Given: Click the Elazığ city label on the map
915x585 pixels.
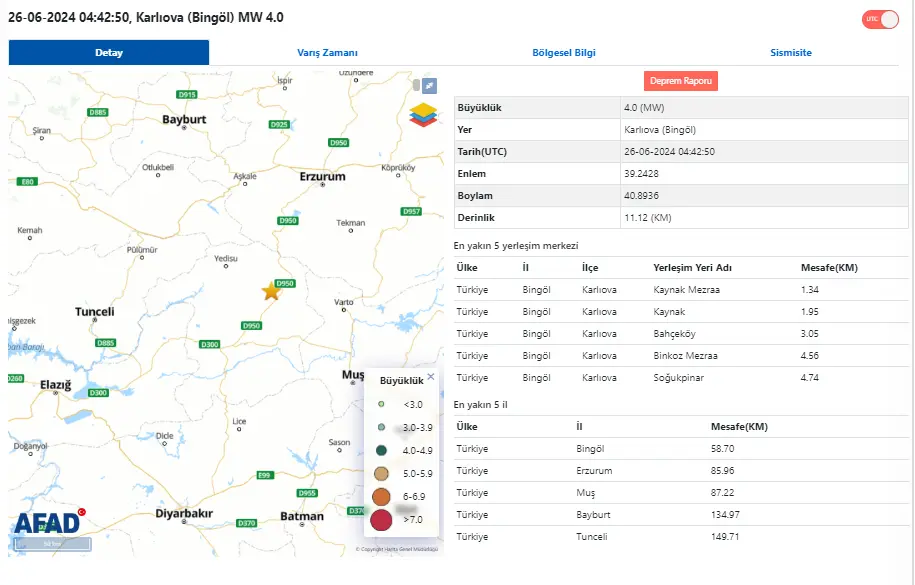Looking at the screenshot, I should click(55, 385).
